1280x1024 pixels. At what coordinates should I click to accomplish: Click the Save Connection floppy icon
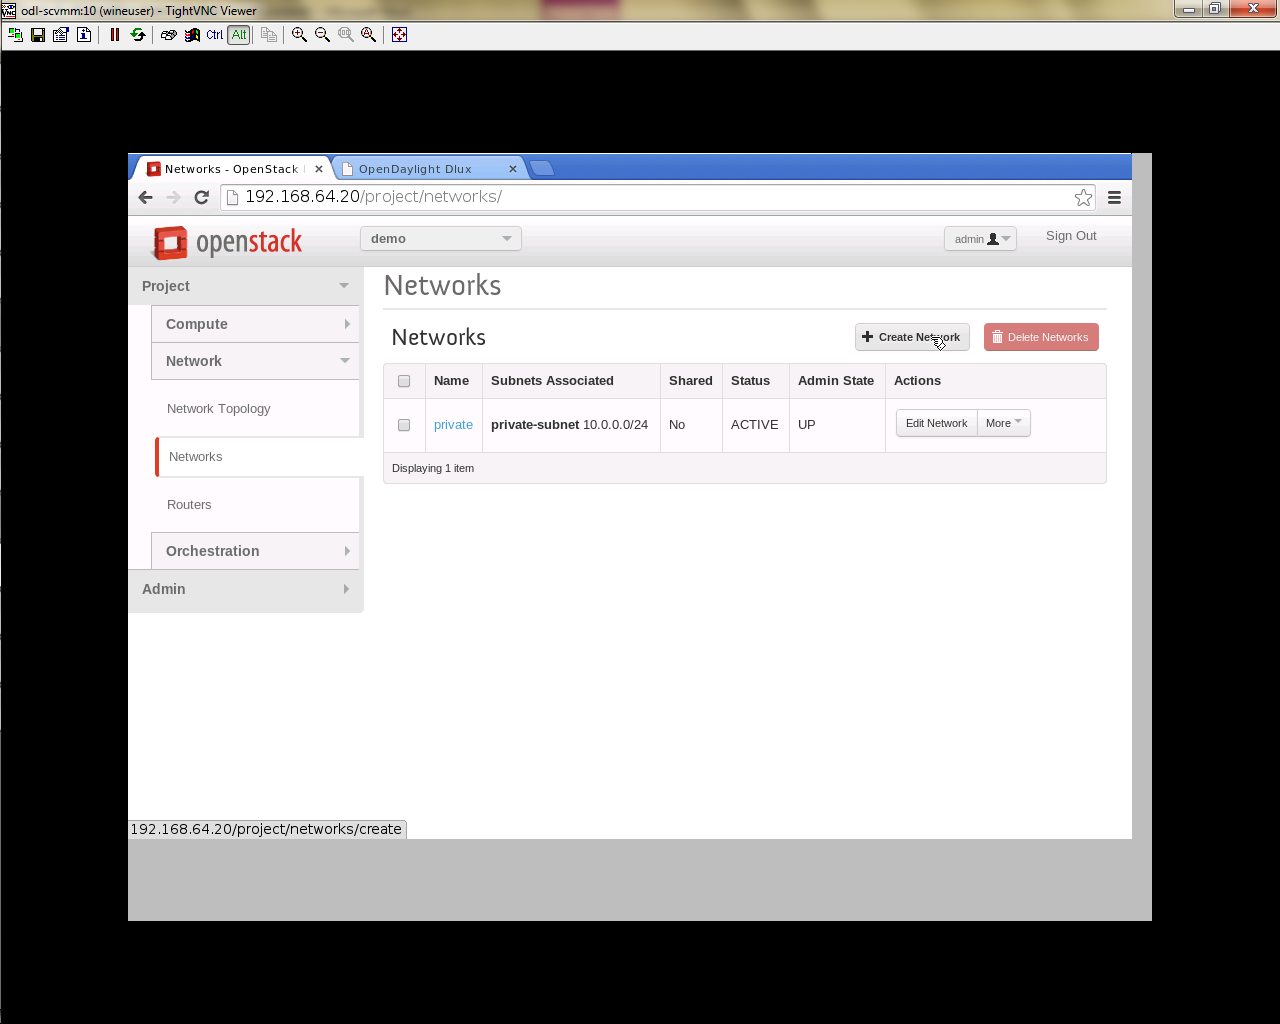coord(38,34)
